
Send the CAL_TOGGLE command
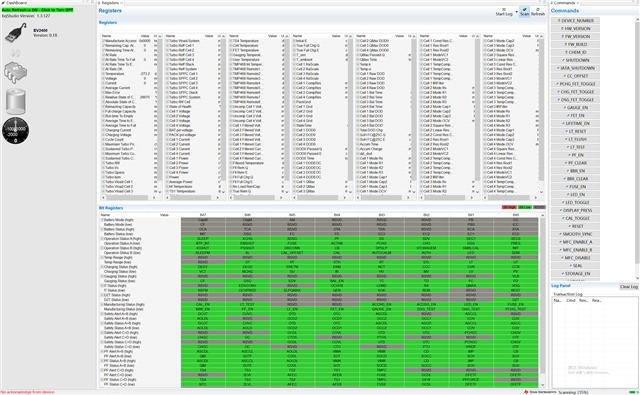[575, 218]
